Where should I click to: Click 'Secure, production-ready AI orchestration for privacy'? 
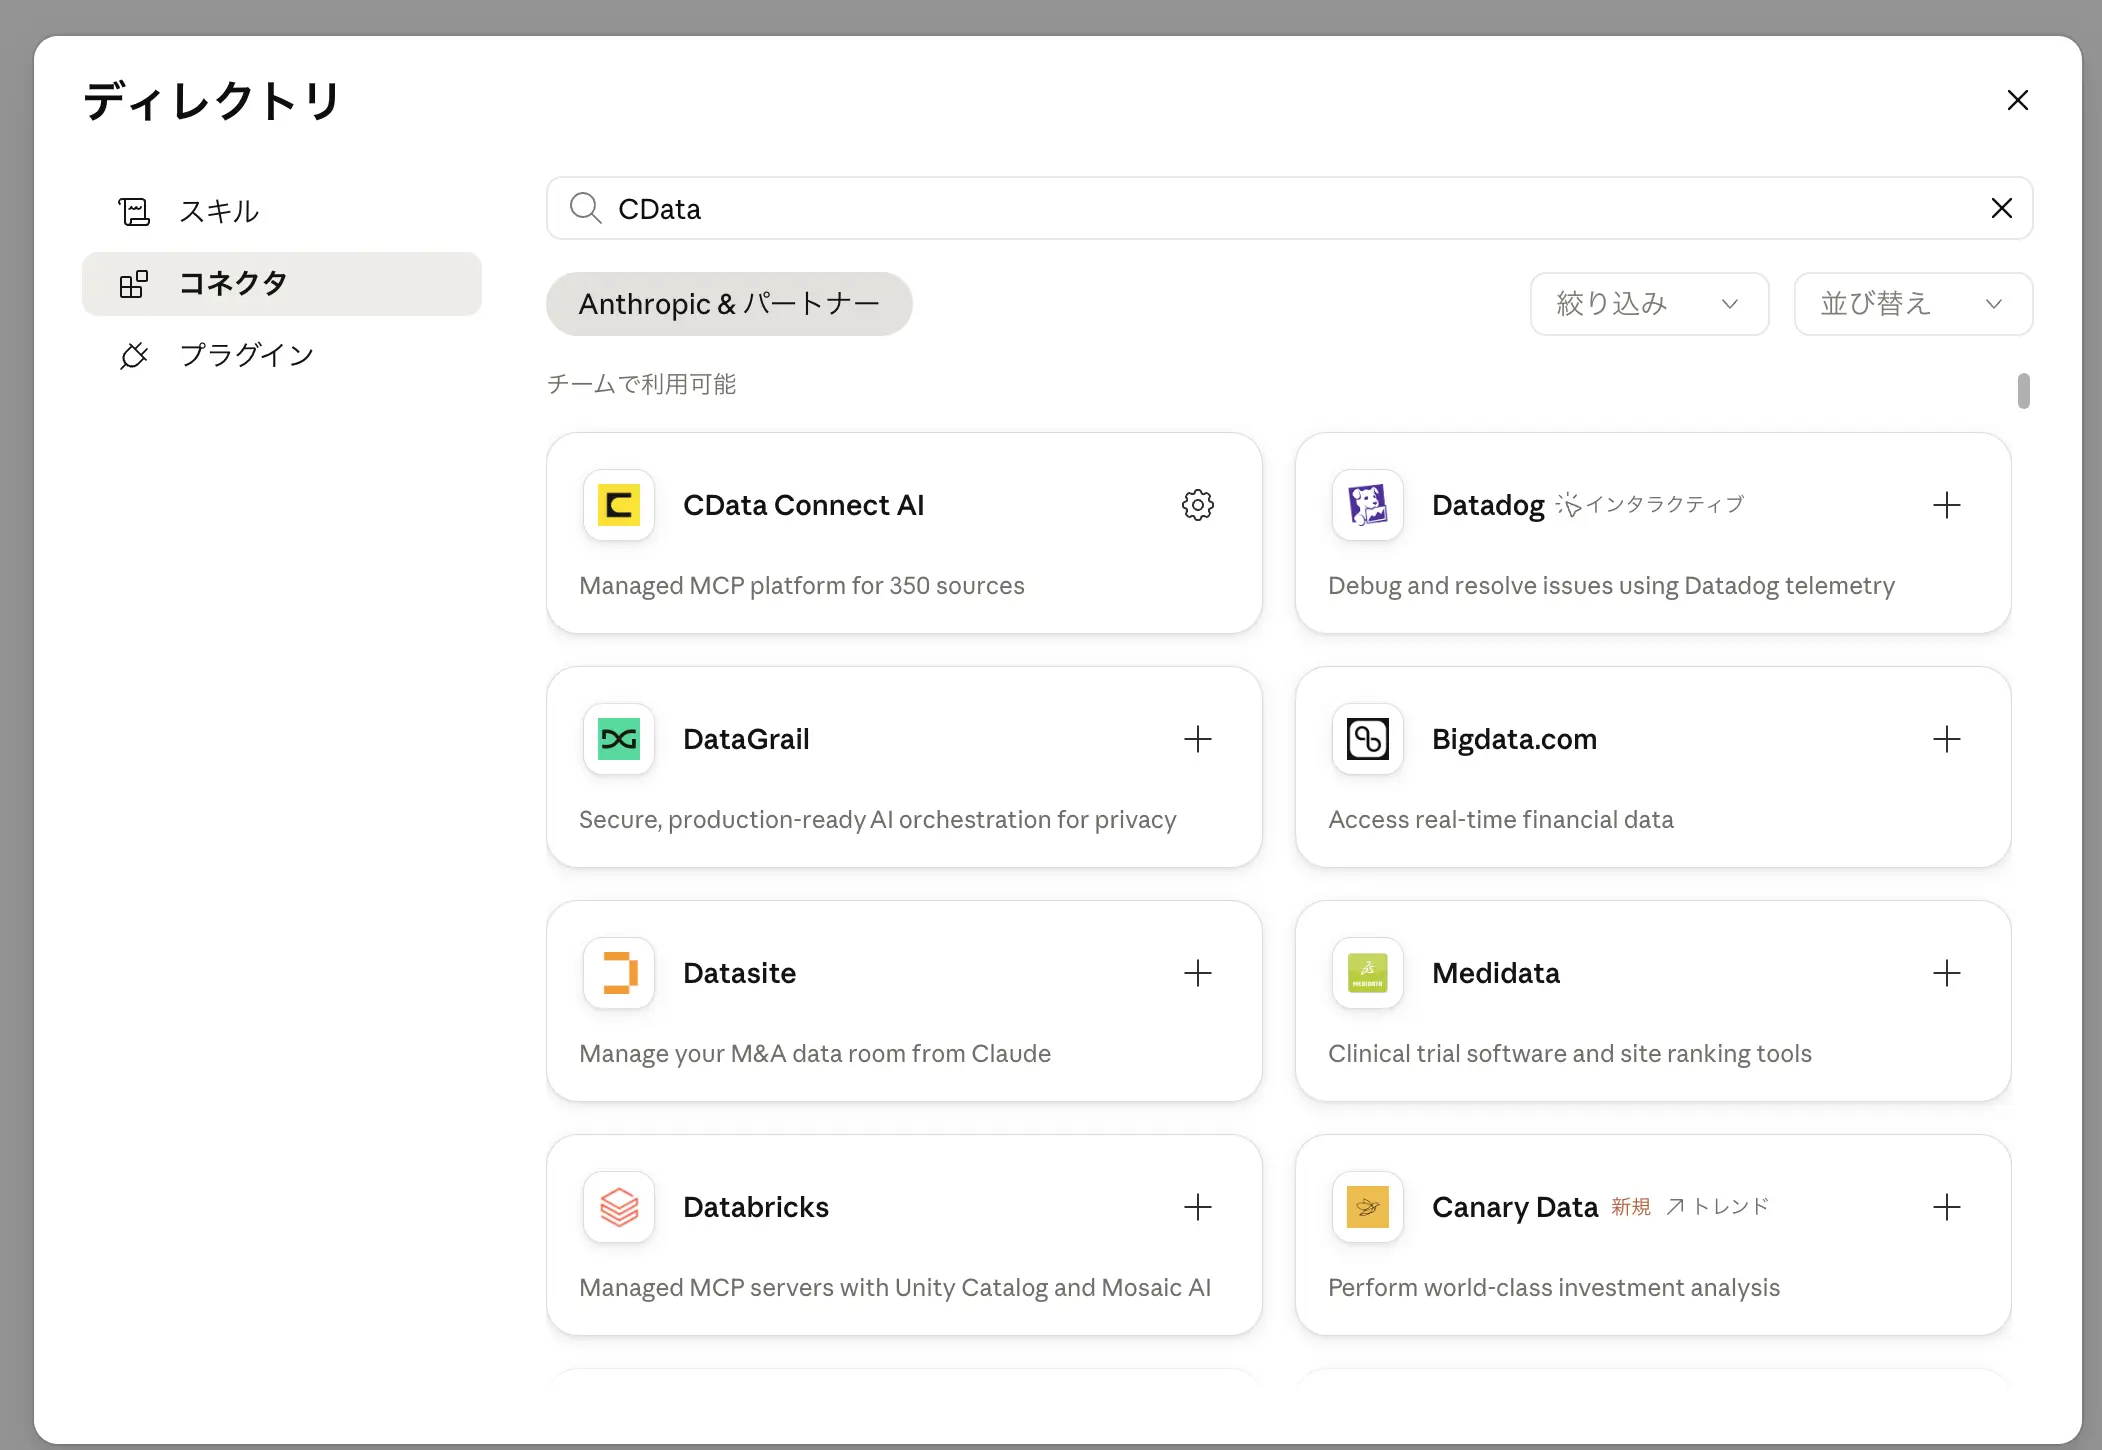coord(877,819)
